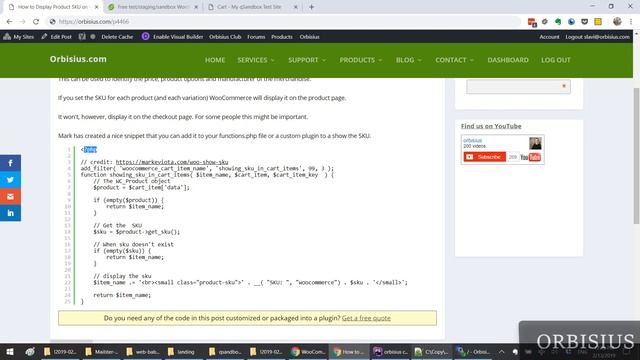
Task: Open the 'landing' folder in taskbar
Action: pos(181,351)
